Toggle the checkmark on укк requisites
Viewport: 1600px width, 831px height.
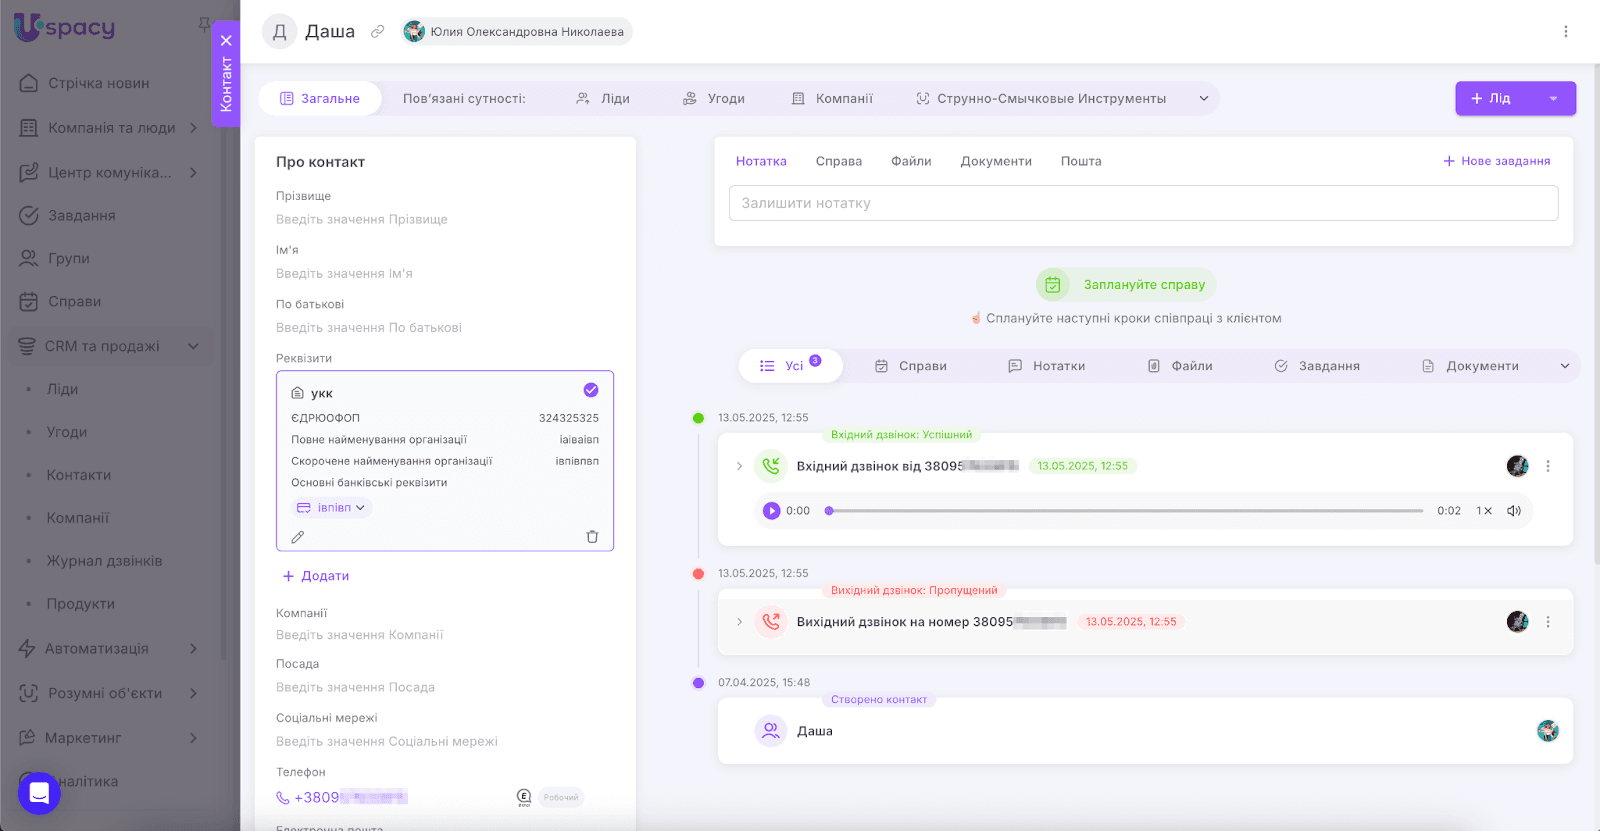pyautogui.click(x=591, y=390)
